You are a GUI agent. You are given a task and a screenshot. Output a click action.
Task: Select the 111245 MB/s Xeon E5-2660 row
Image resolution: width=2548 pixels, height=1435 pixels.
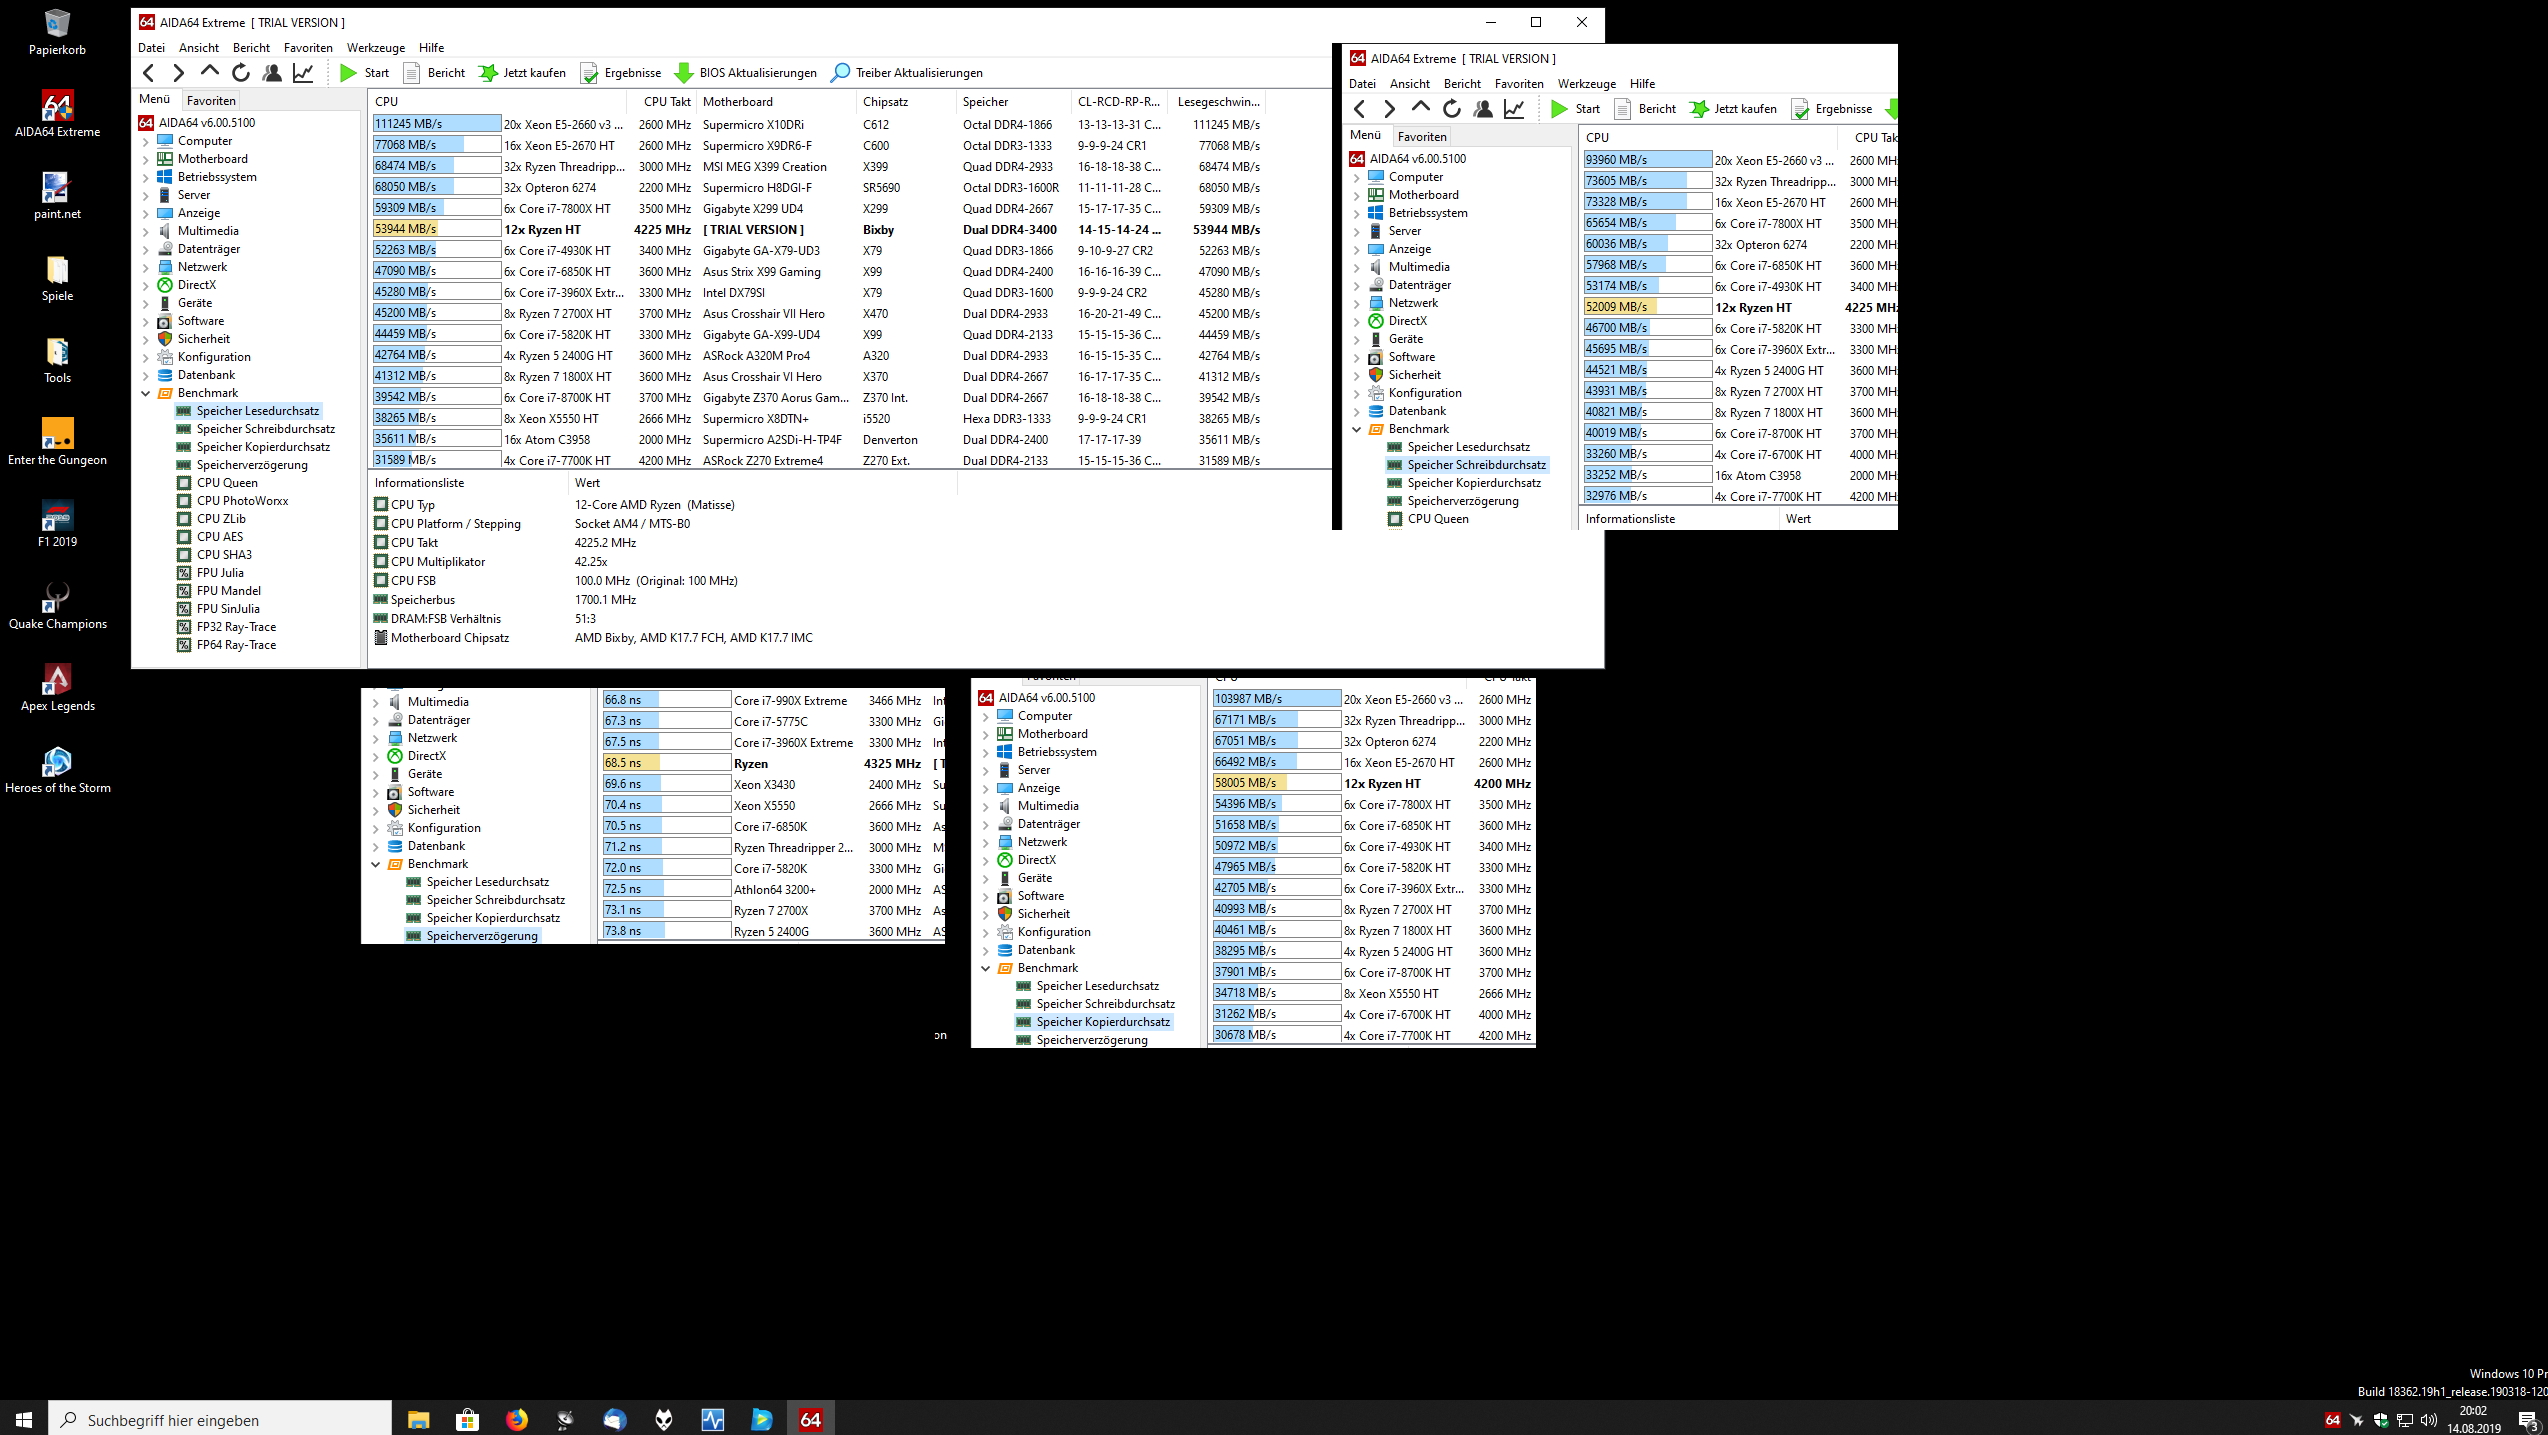818,124
